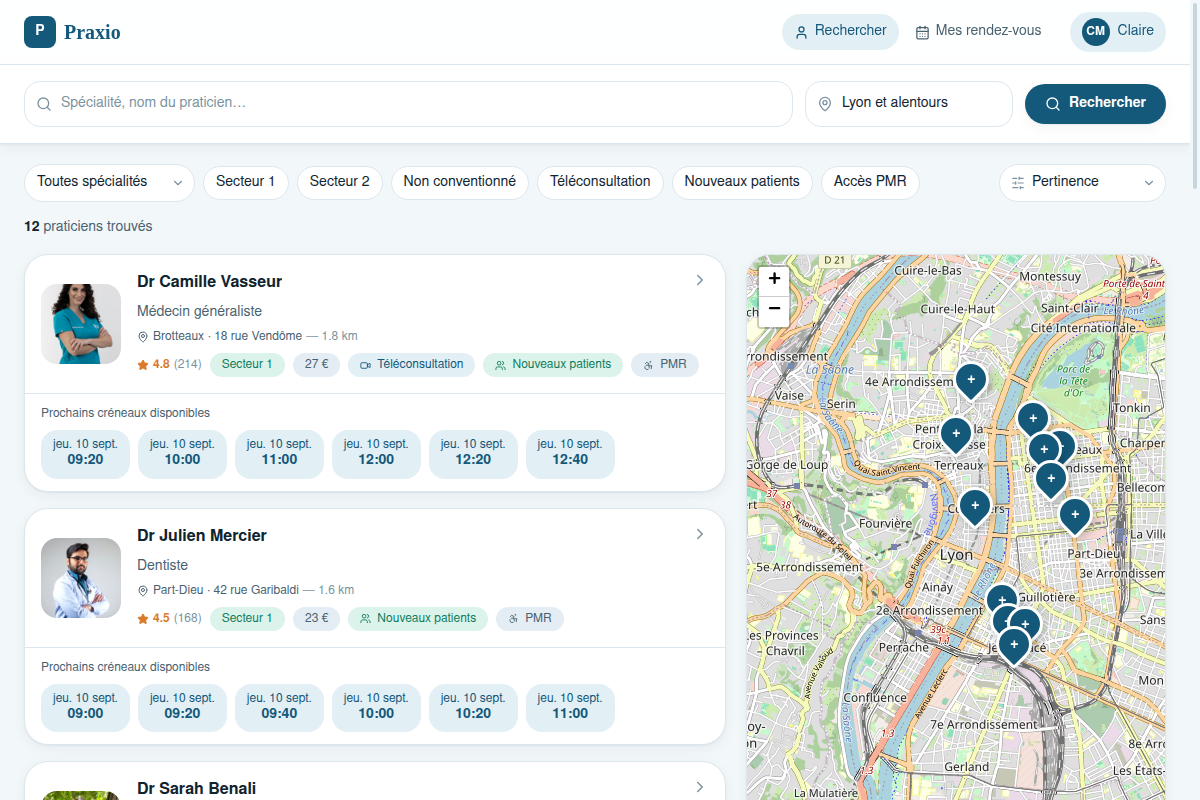Zoom in on the map
This screenshot has height=800, width=1200.
[774, 279]
